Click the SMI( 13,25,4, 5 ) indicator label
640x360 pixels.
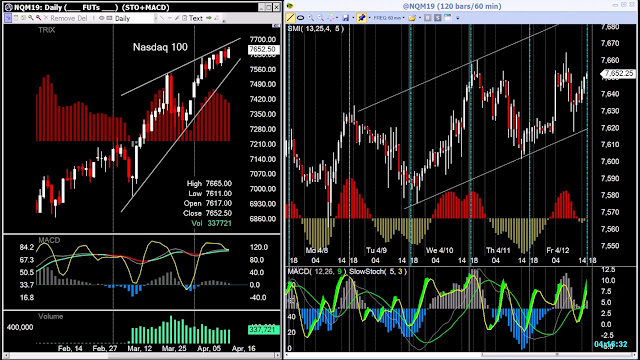tap(316, 29)
